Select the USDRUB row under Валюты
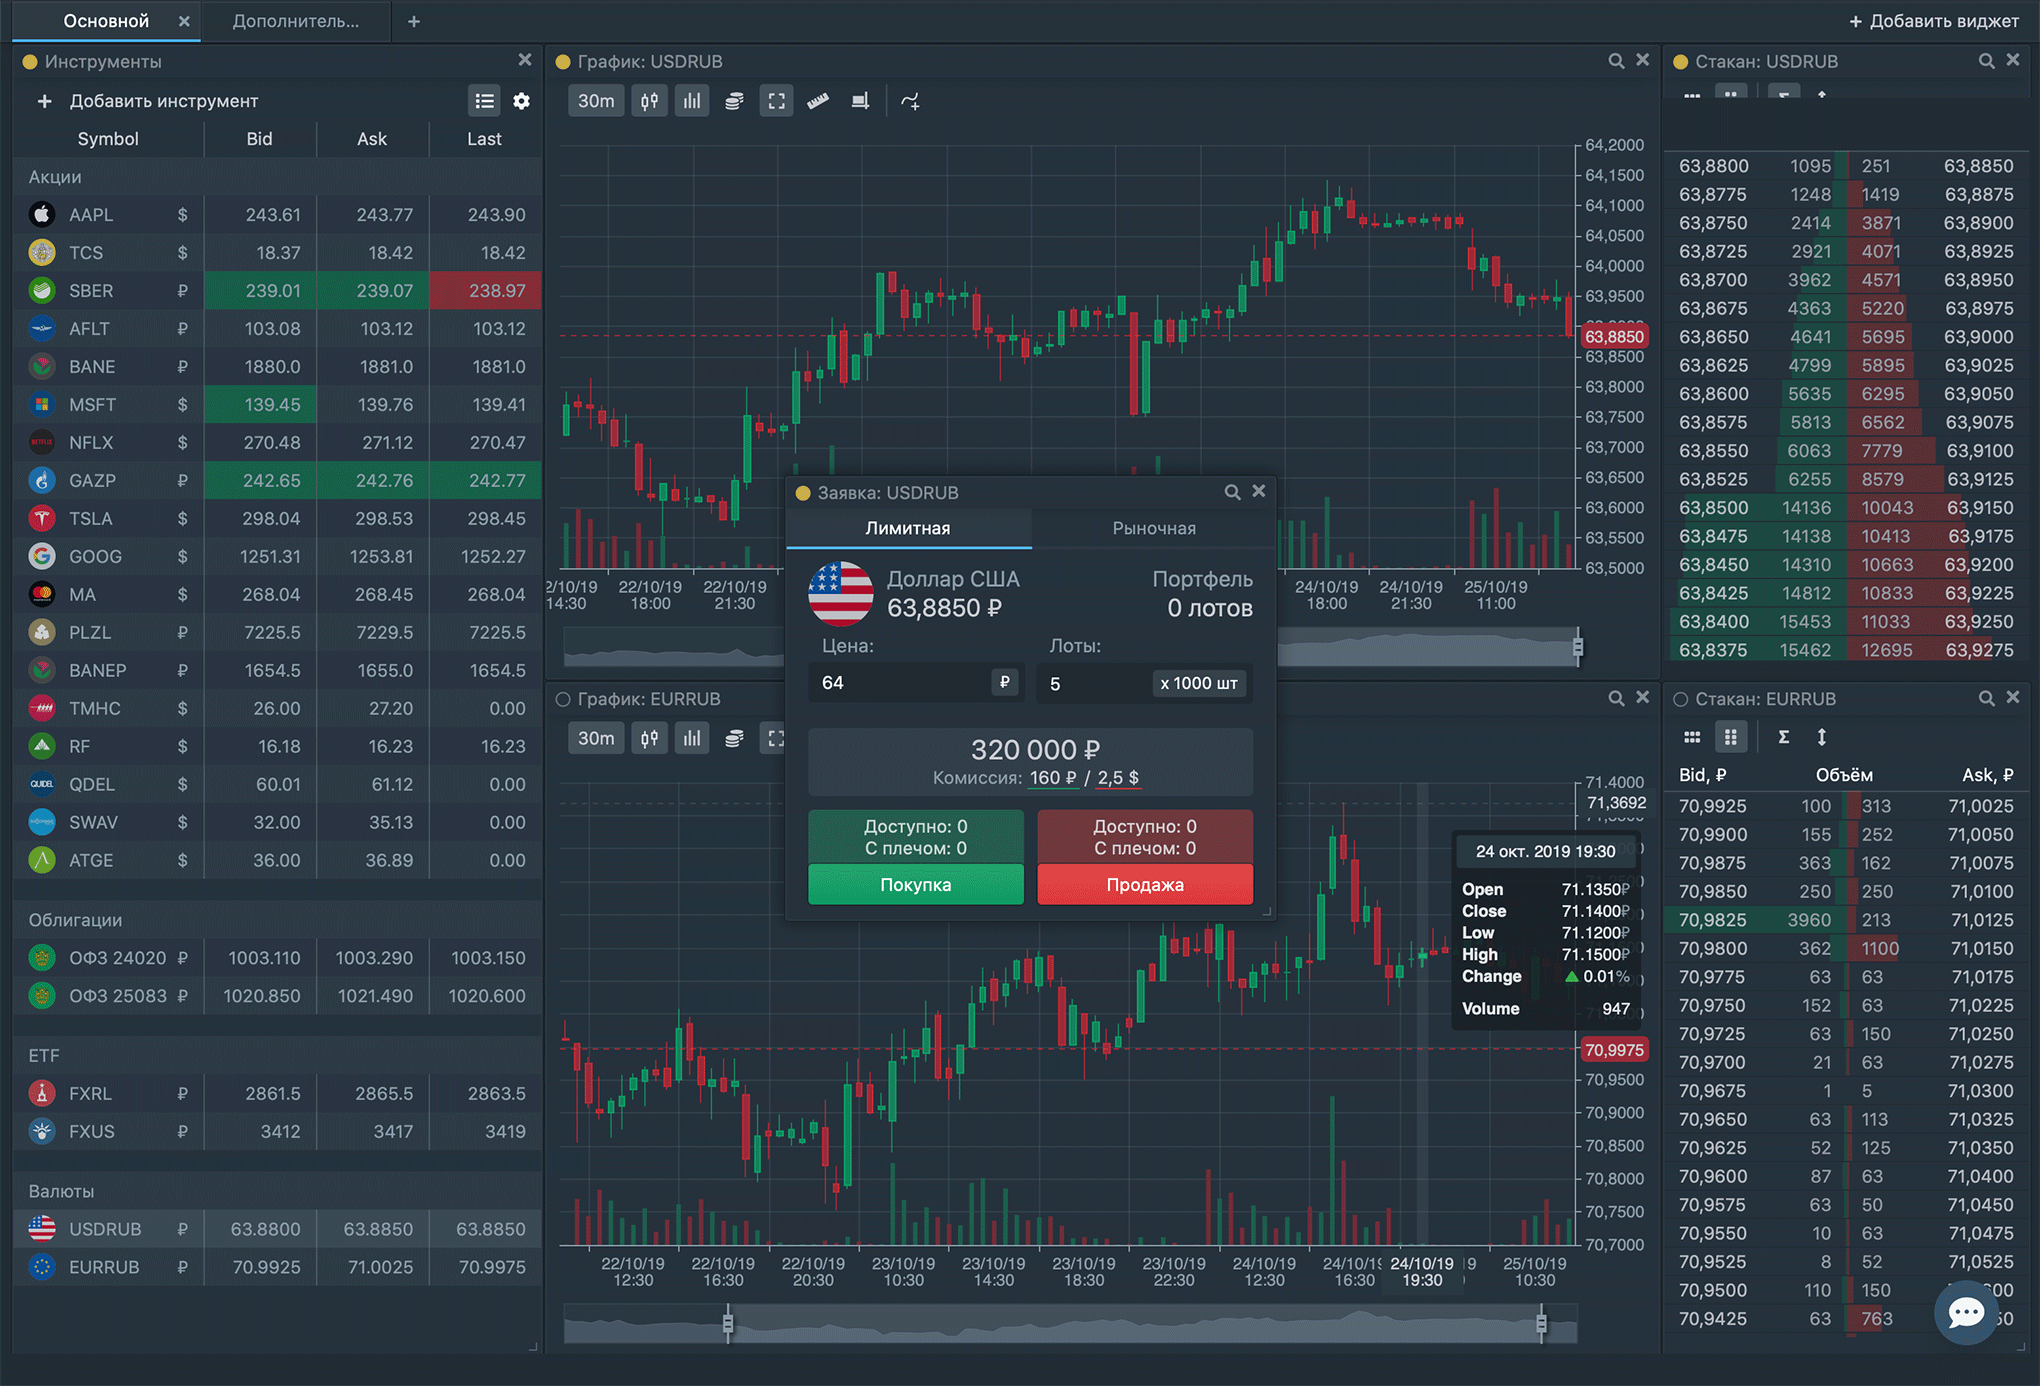The width and height of the screenshot is (2040, 1386). coord(278,1229)
